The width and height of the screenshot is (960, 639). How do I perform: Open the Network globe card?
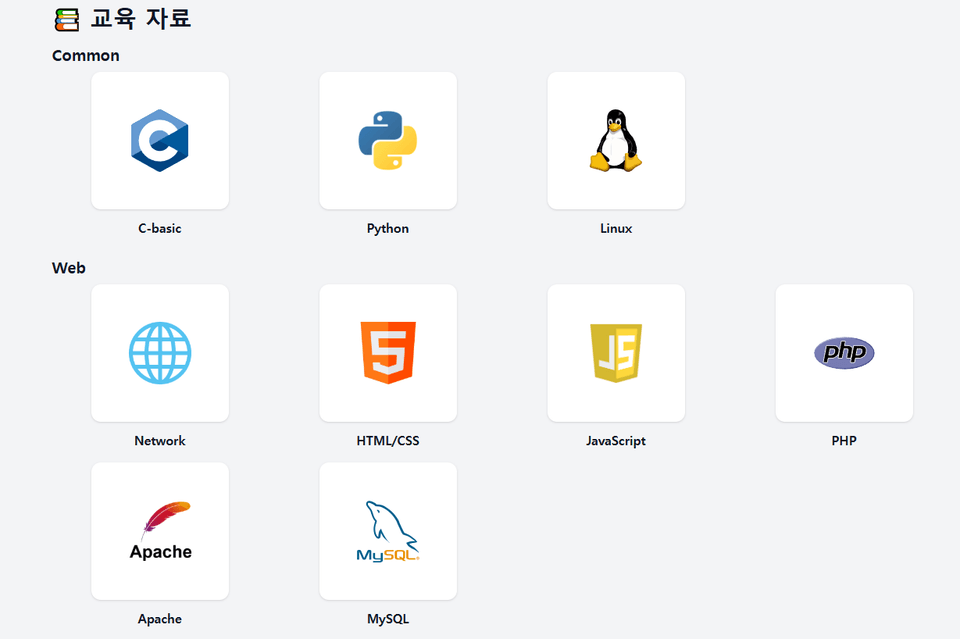(160, 353)
